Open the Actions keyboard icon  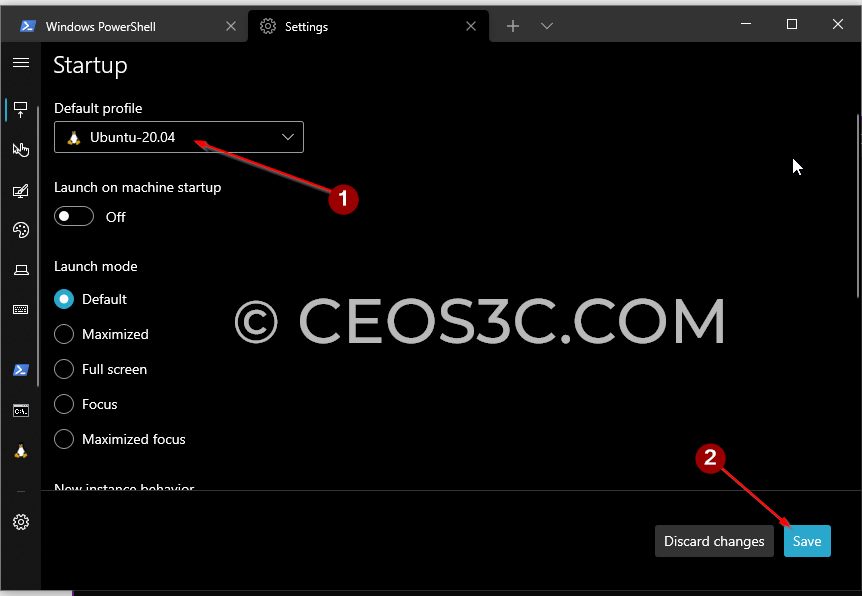click(21, 310)
